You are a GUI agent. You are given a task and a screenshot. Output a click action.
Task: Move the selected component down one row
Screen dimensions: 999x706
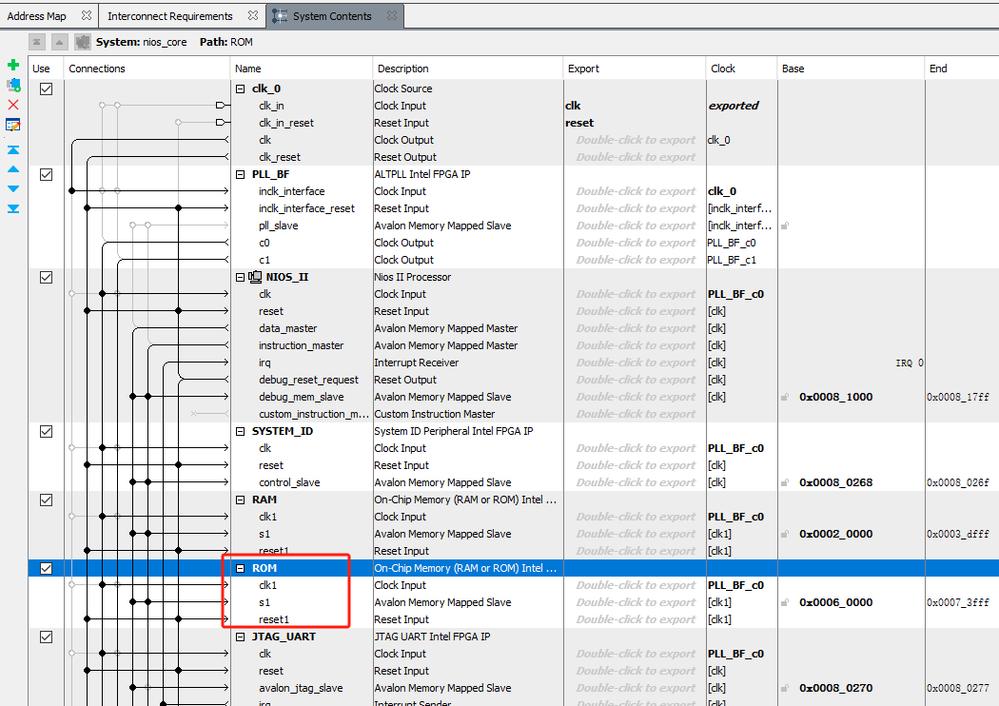pos(13,189)
